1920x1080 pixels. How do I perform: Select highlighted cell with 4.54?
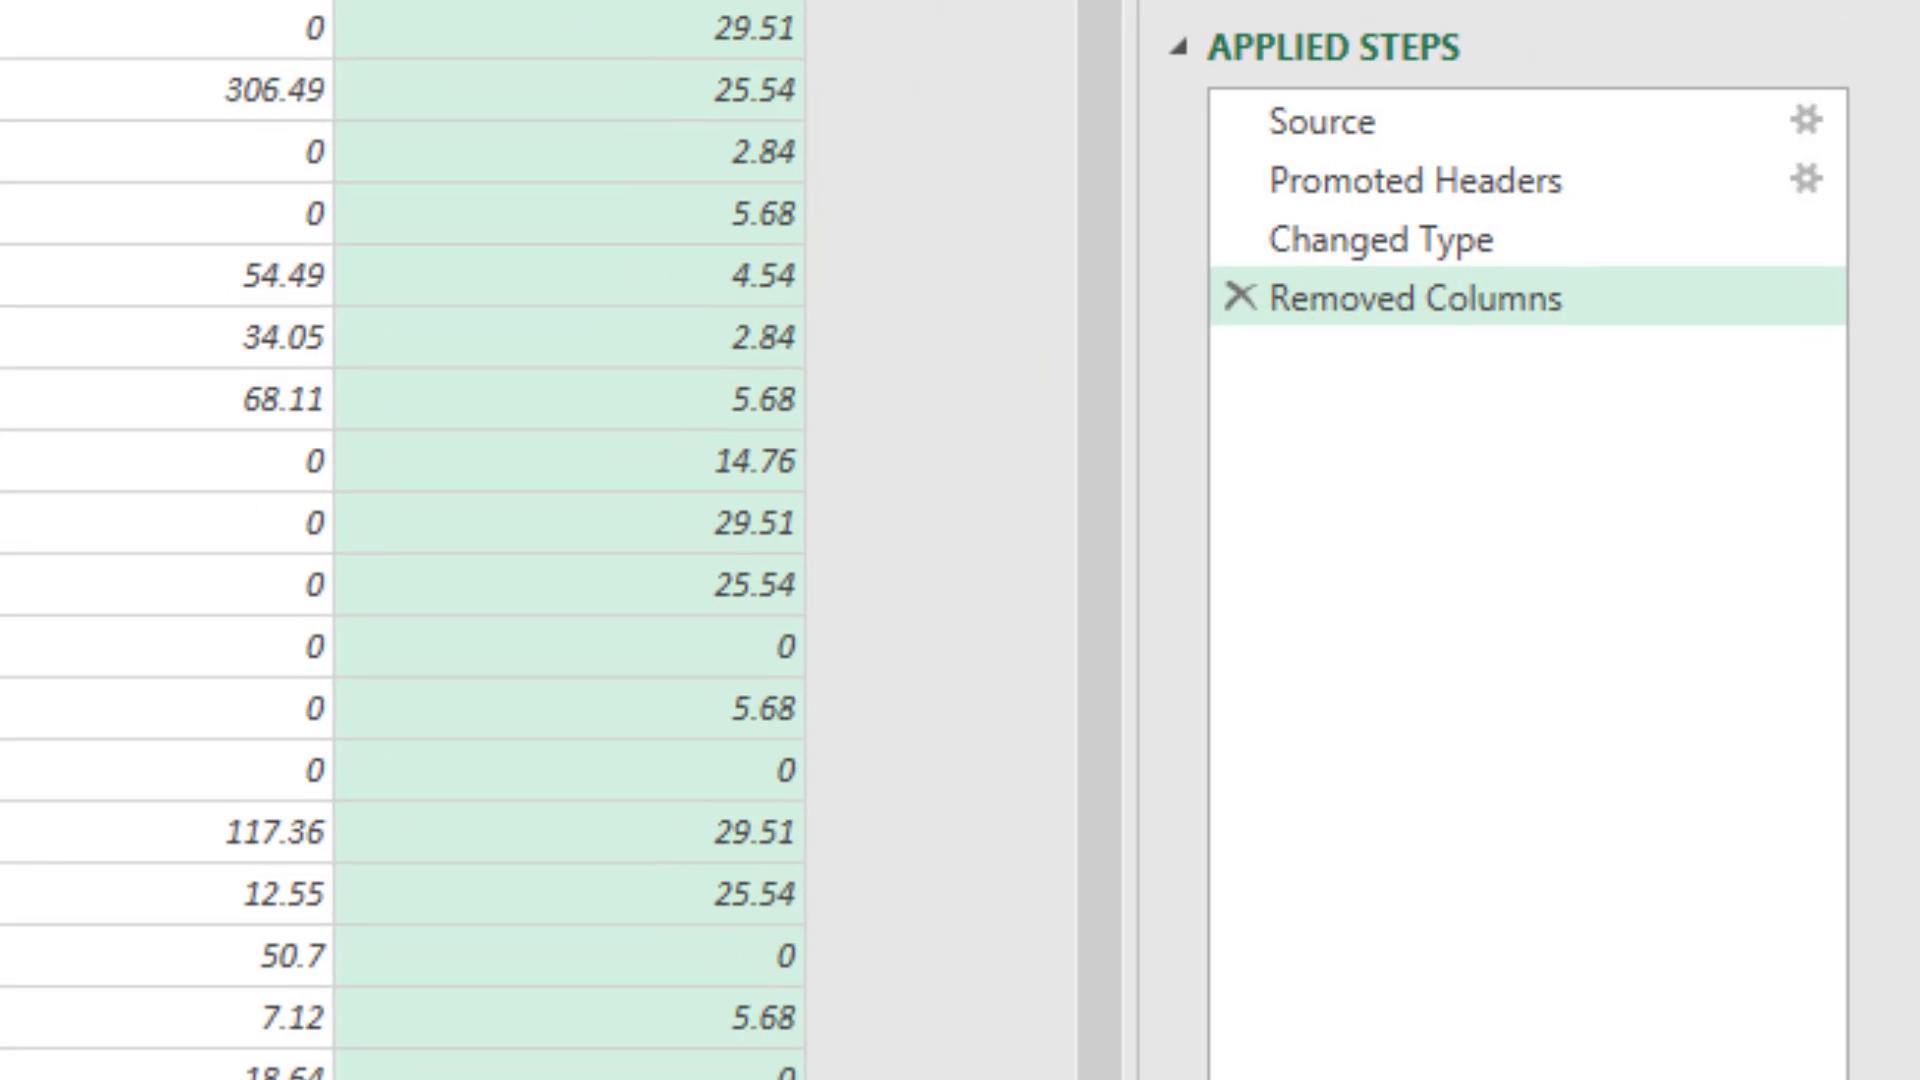coord(762,275)
